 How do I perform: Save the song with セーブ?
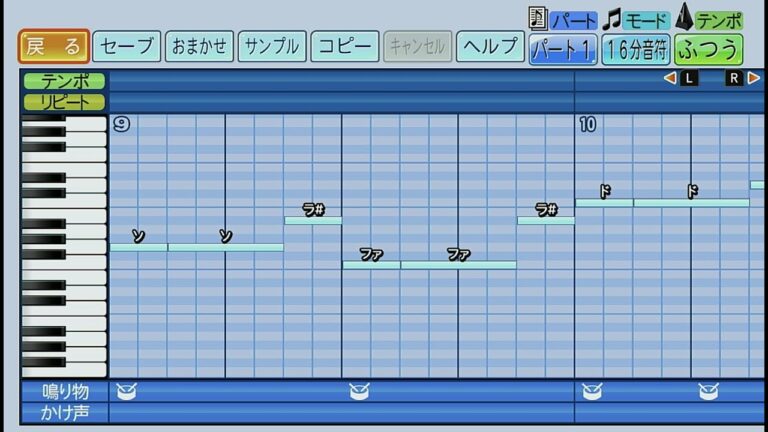(x=129, y=46)
